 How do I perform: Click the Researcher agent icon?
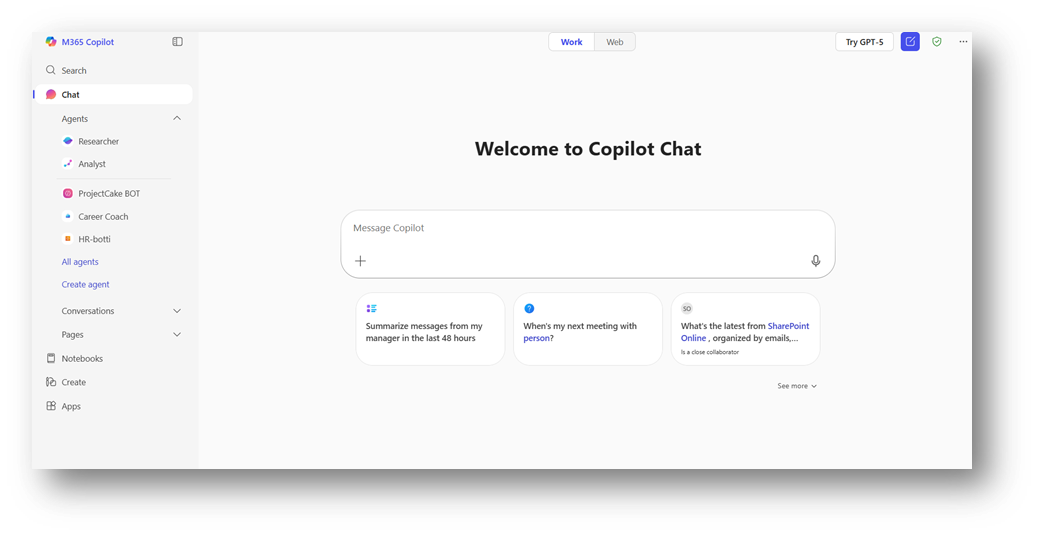pos(67,141)
